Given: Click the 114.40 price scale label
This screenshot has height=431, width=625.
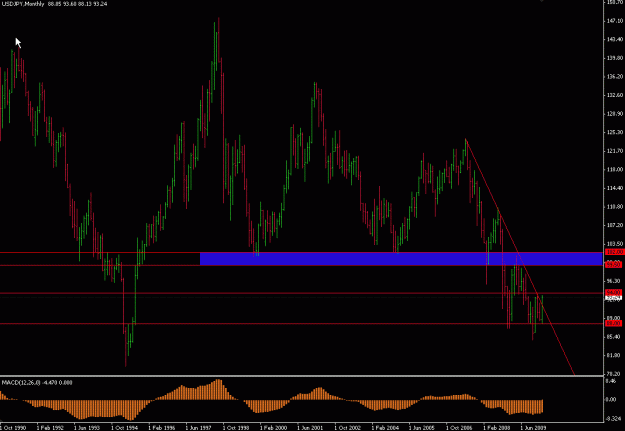Looking at the screenshot, I should [614, 188].
